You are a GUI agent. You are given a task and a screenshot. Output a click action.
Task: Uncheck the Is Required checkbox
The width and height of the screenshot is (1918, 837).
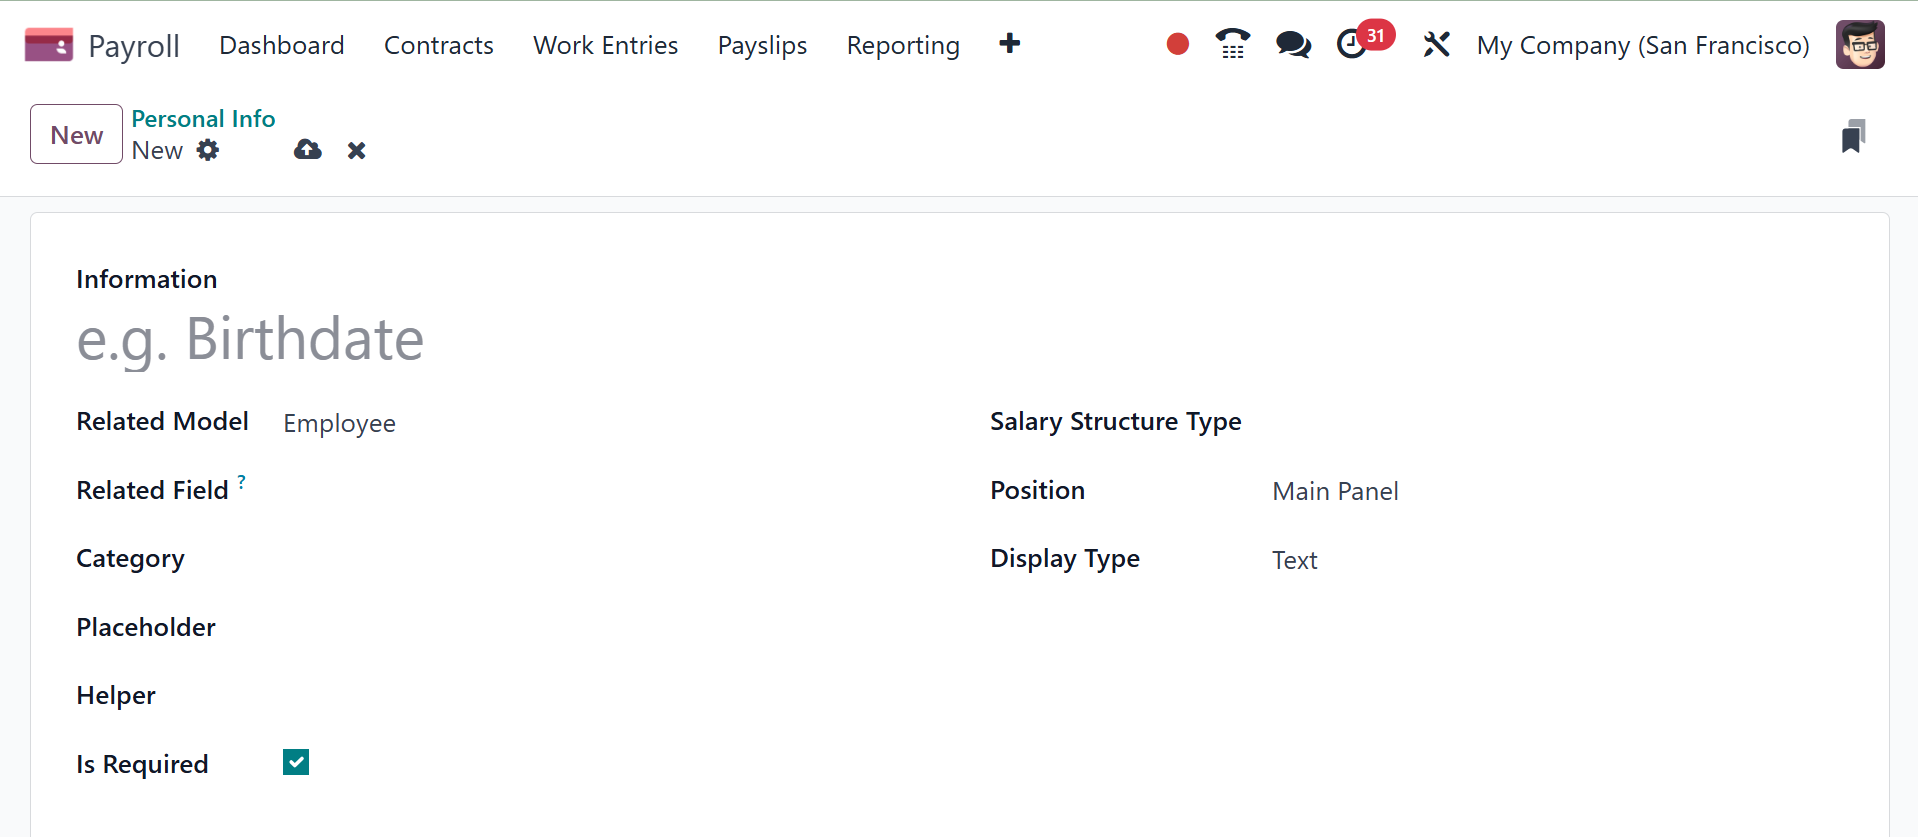click(296, 762)
